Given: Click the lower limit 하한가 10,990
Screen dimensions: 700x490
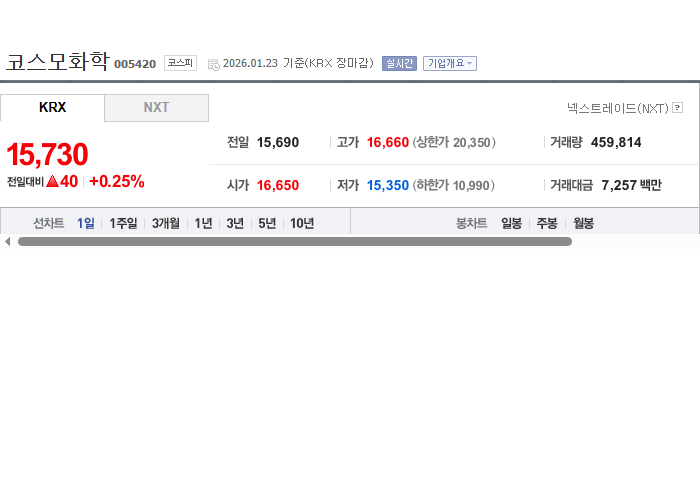Looking at the screenshot, I should click(454, 185).
